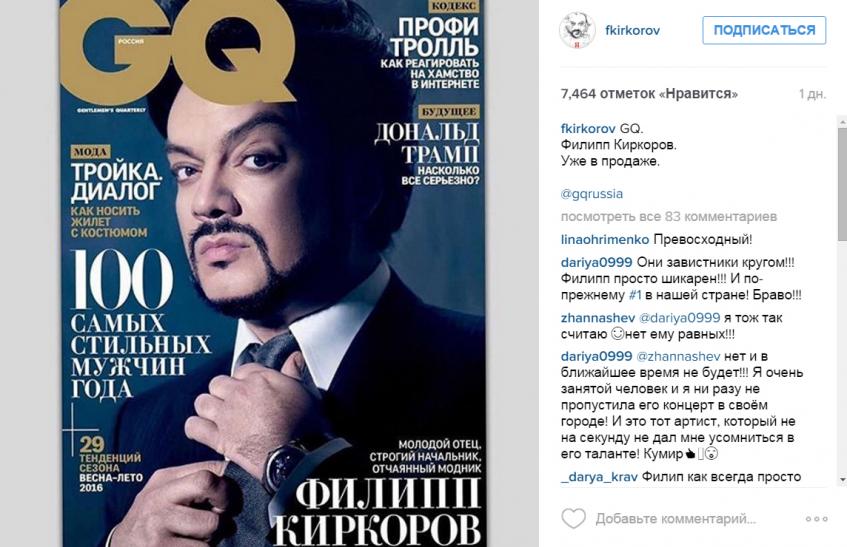847x547 pixels.
Task: Click the 1 дн. post timestamp
Action: [812, 94]
